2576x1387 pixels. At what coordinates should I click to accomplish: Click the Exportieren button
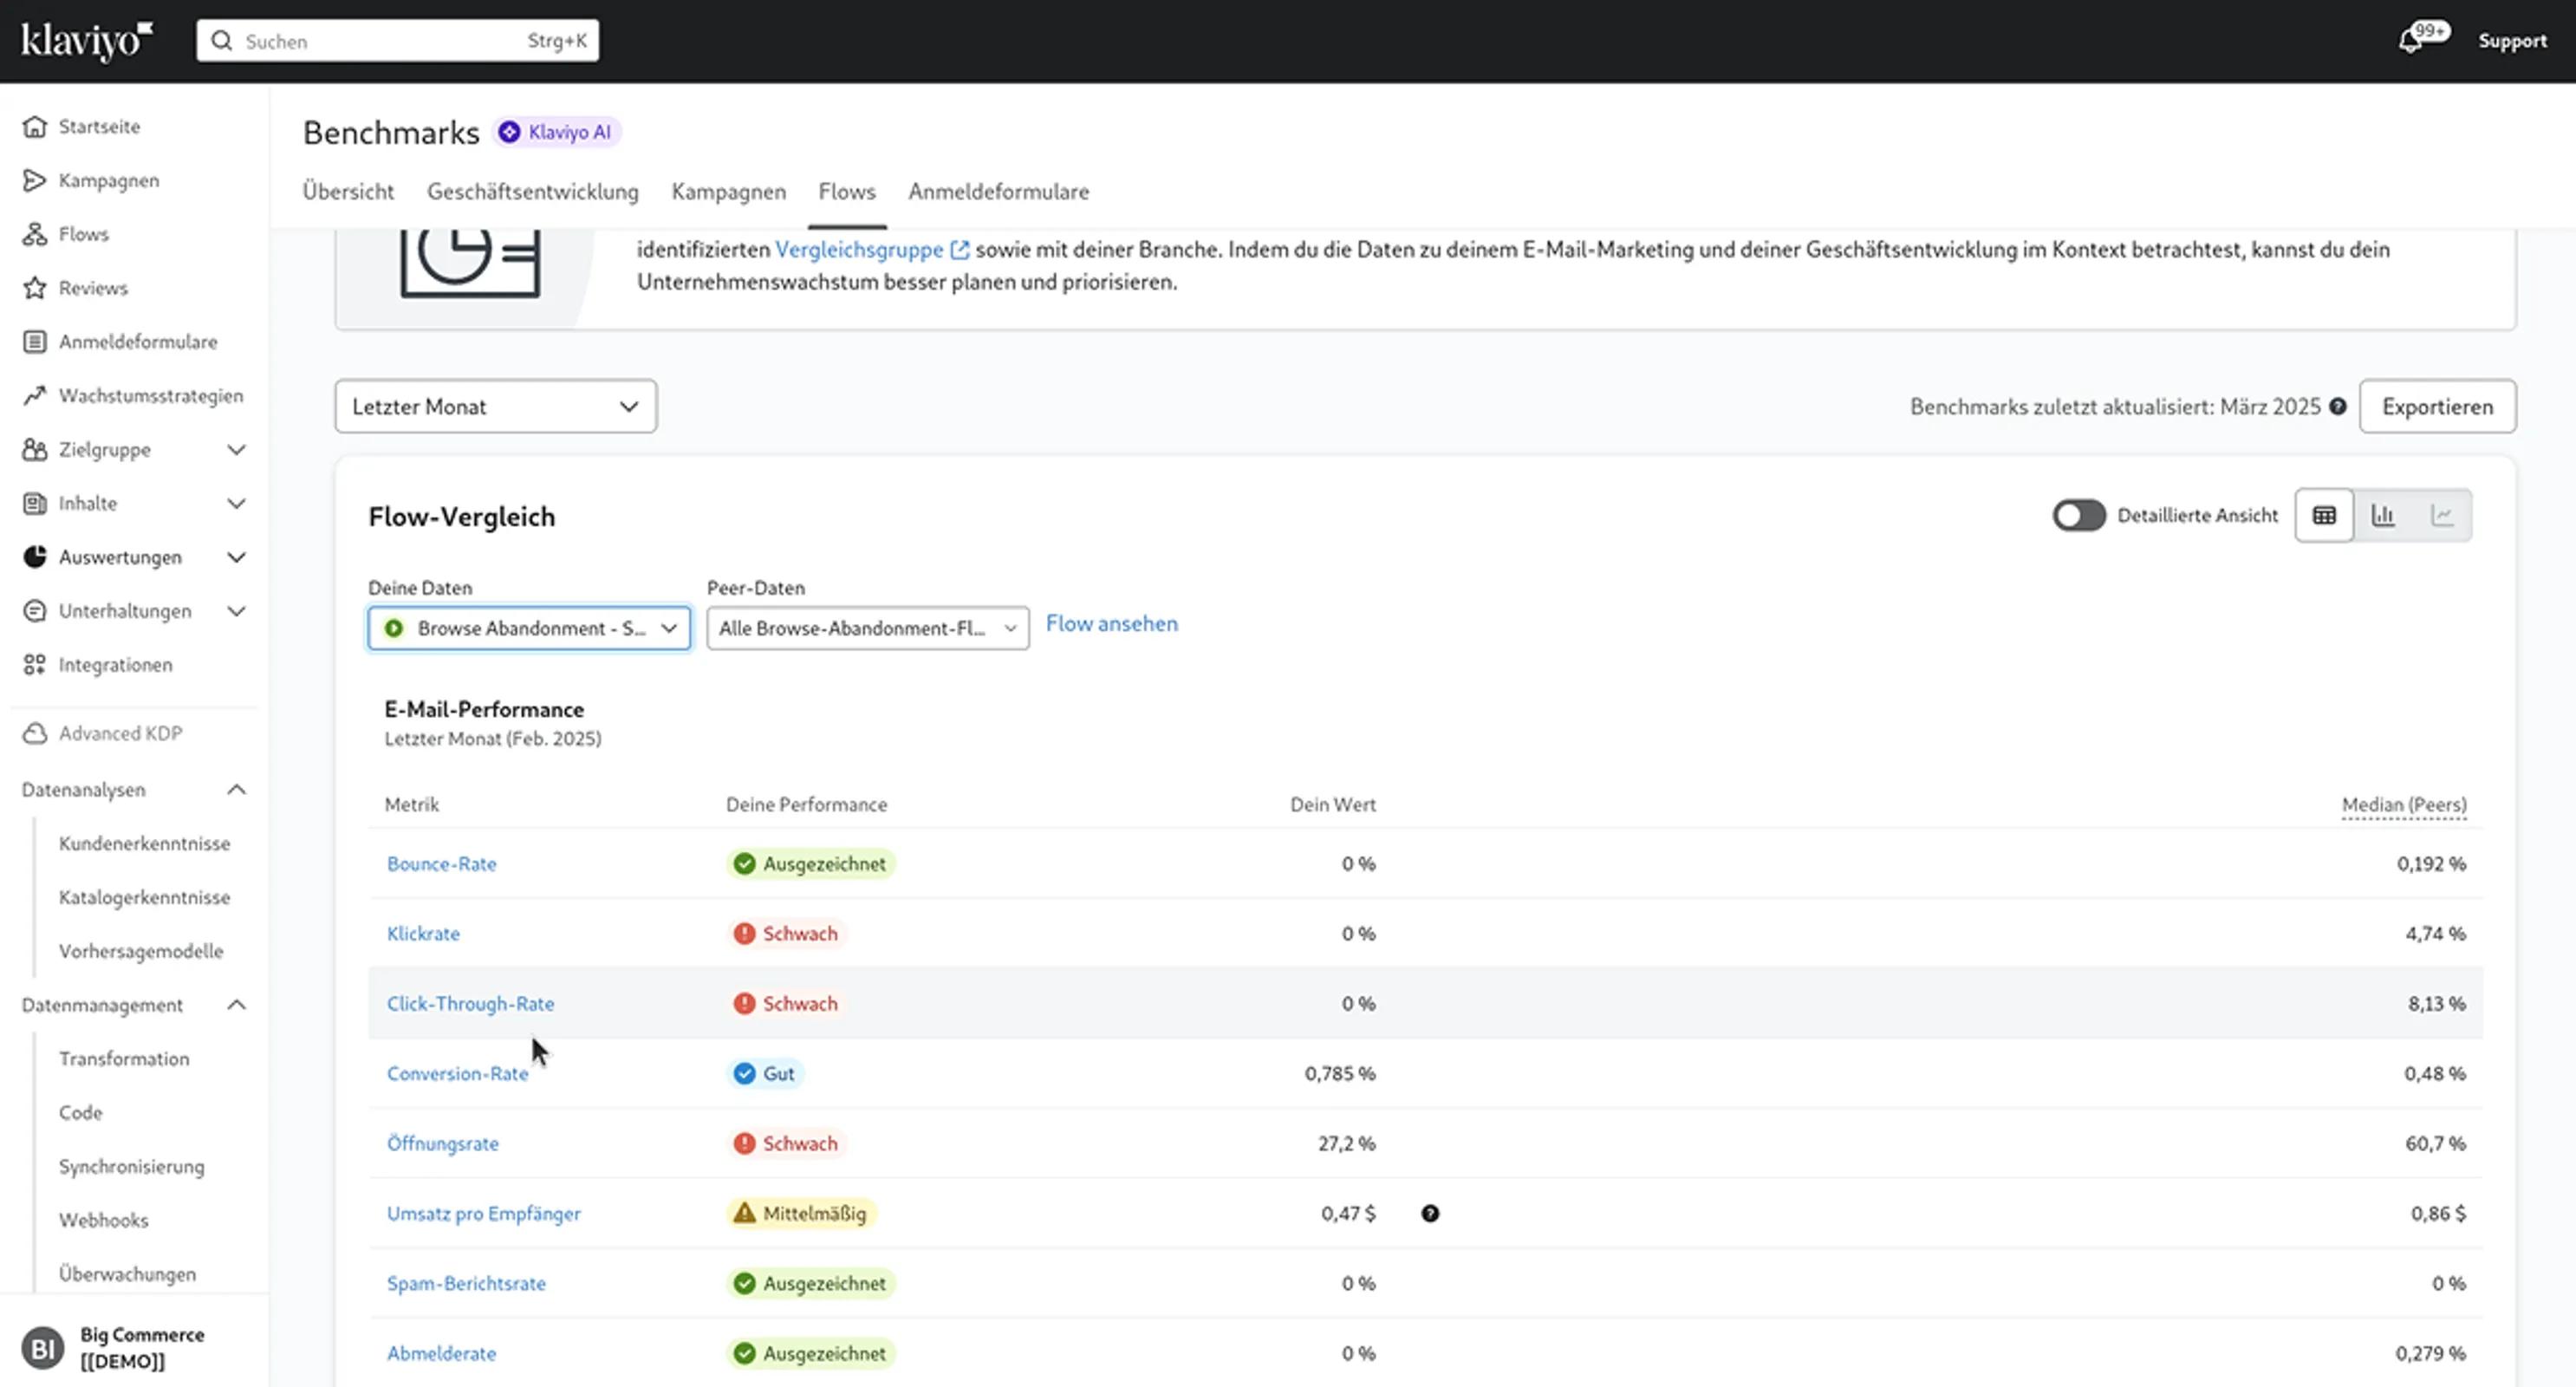pos(2437,407)
